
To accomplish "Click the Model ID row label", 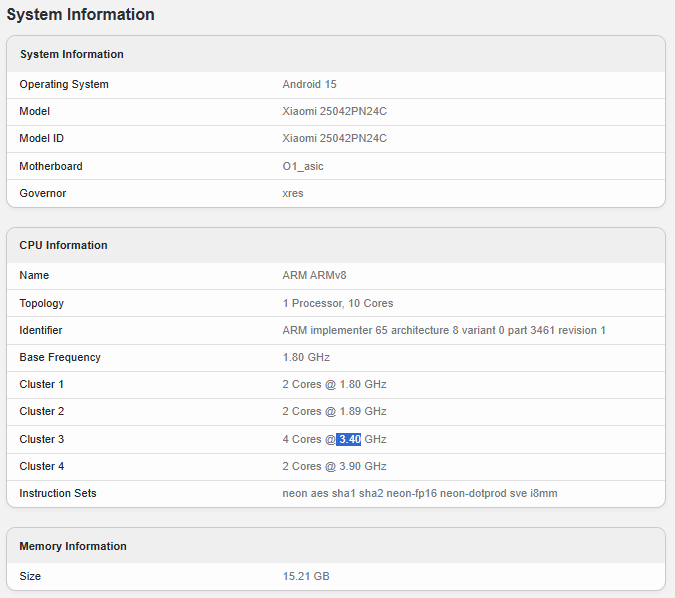I will click(x=41, y=138).
